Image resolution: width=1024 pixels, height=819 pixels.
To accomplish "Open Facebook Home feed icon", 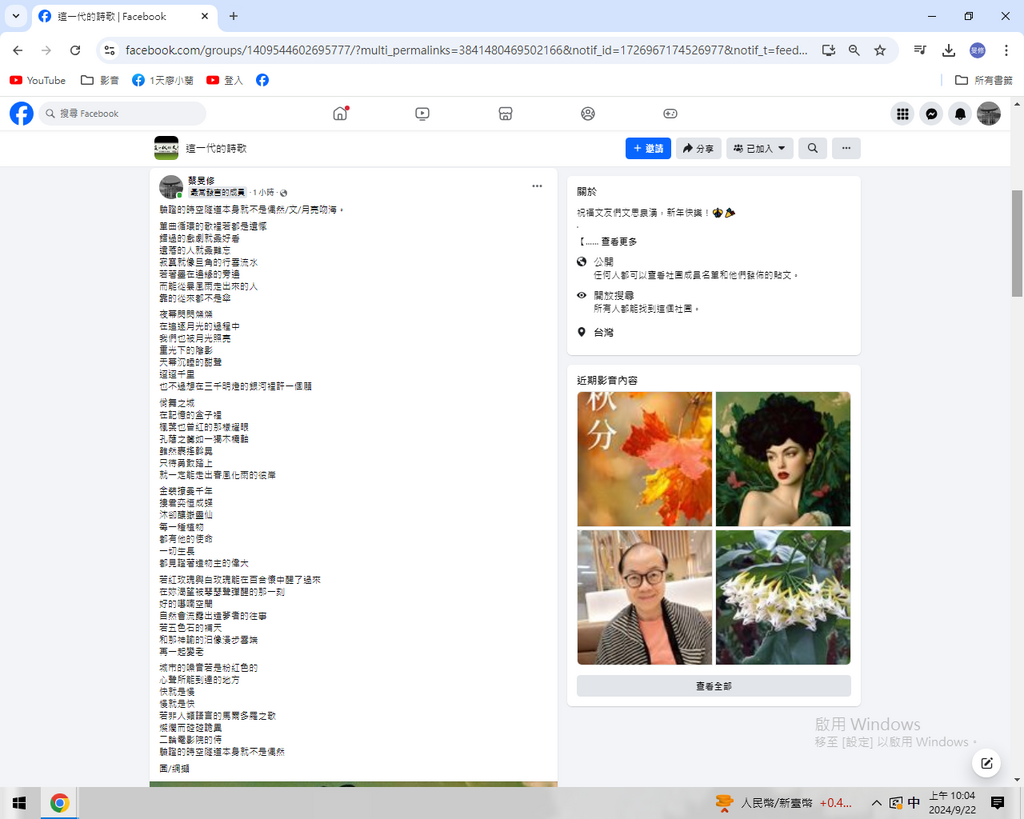I will click(340, 114).
